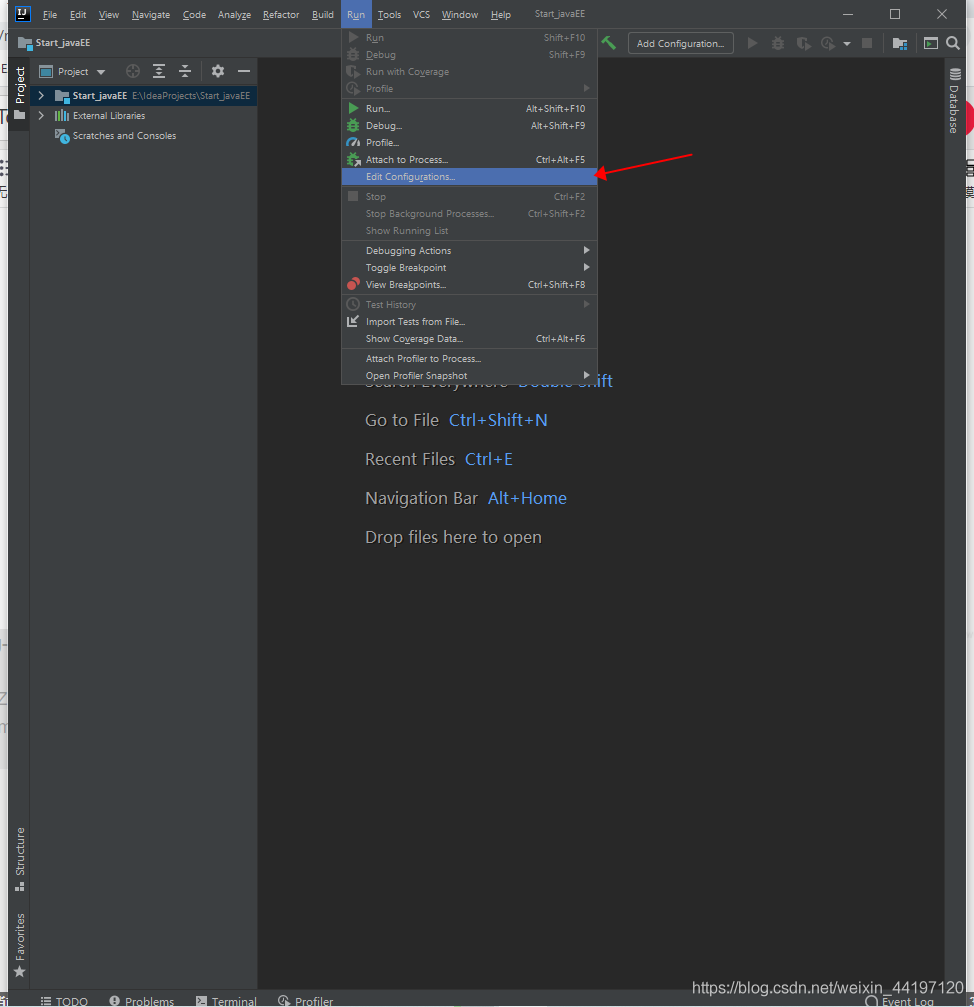Select Scratches and Consoles tree item
974x1007 pixels.
point(124,136)
